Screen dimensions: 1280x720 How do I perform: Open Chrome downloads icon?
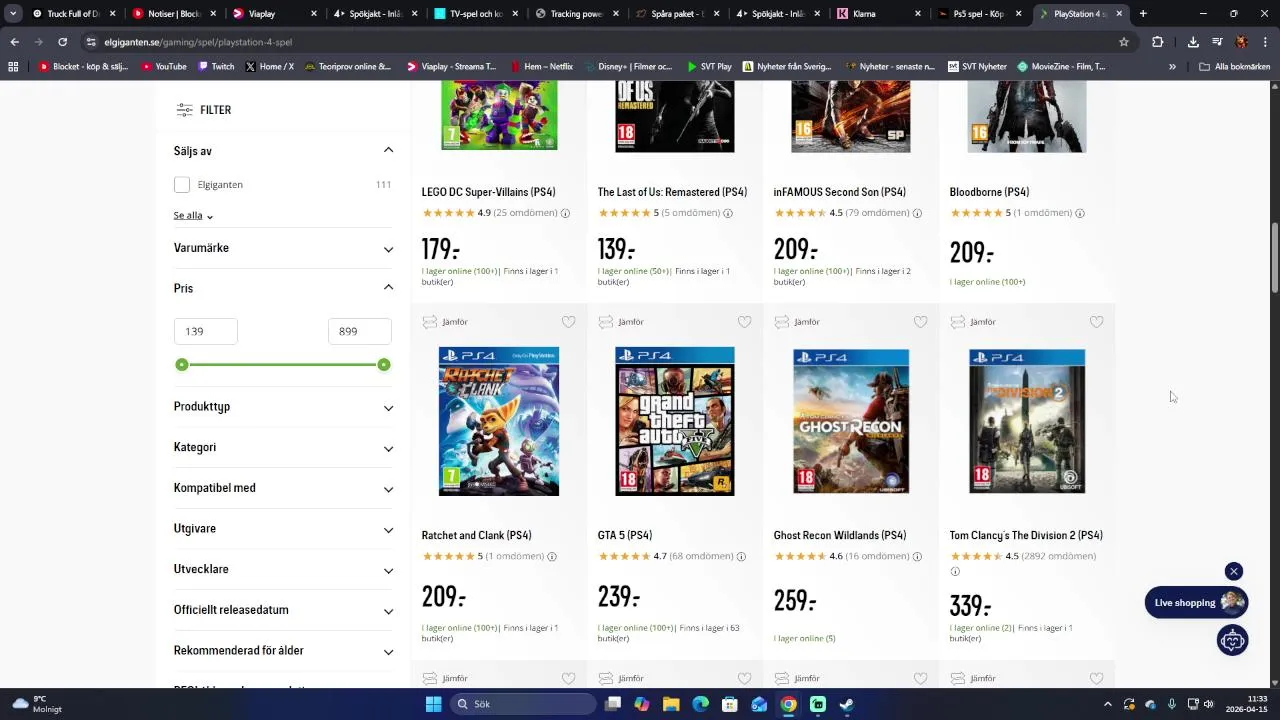(1193, 42)
